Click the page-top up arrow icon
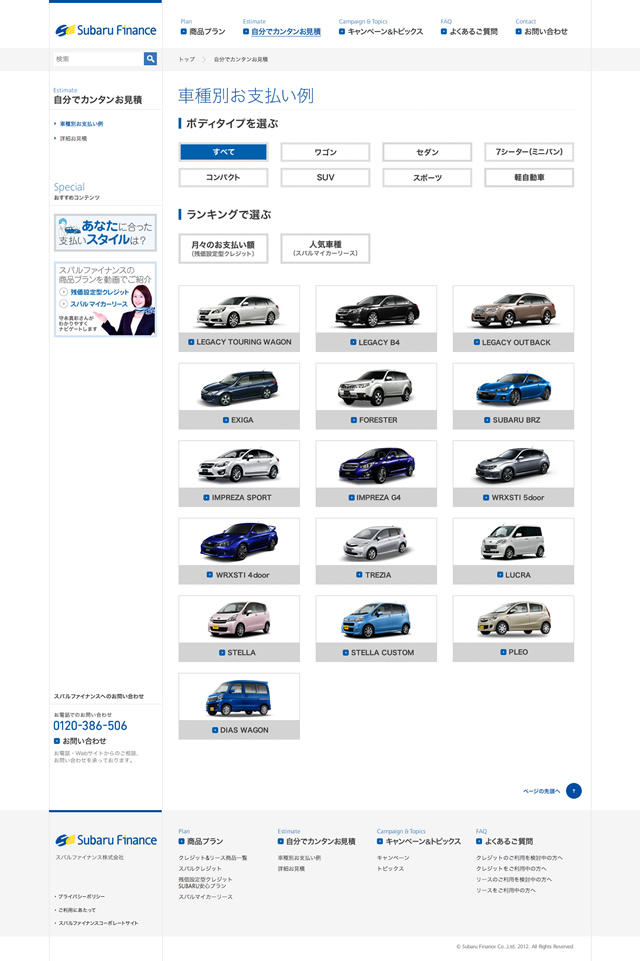This screenshot has height=961, width=640. [x=574, y=791]
